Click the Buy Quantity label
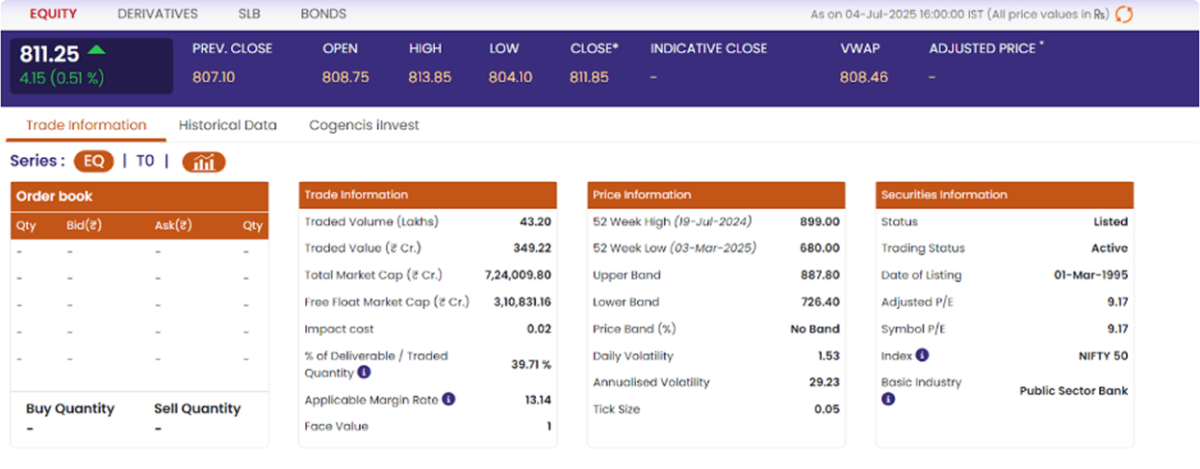 [x=70, y=408]
